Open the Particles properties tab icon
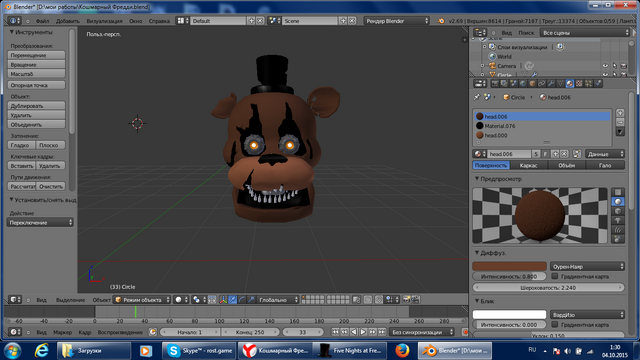This screenshot has height=360, width=640. pos(589,84)
